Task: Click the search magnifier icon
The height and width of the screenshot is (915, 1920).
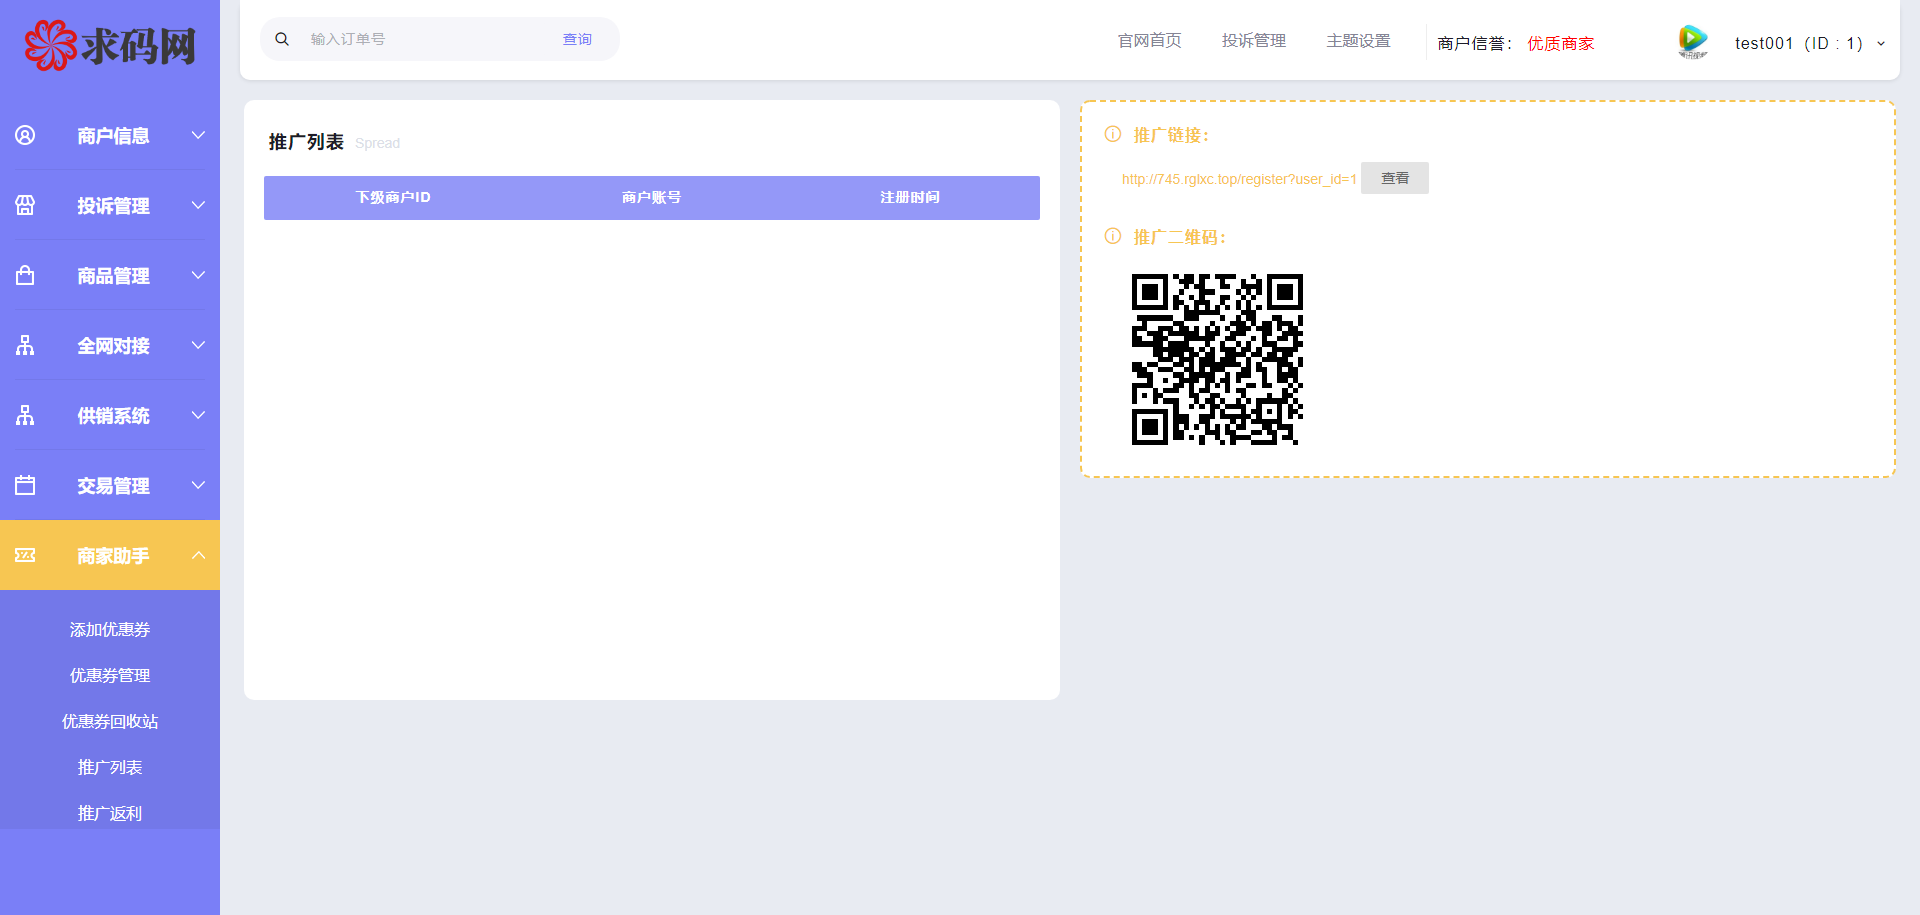Action: tap(282, 39)
